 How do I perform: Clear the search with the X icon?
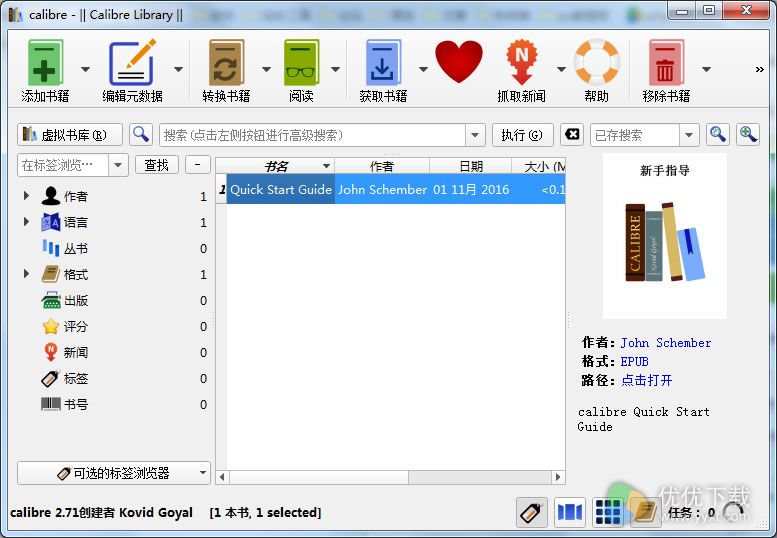pyautogui.click(x=572, y=135)
